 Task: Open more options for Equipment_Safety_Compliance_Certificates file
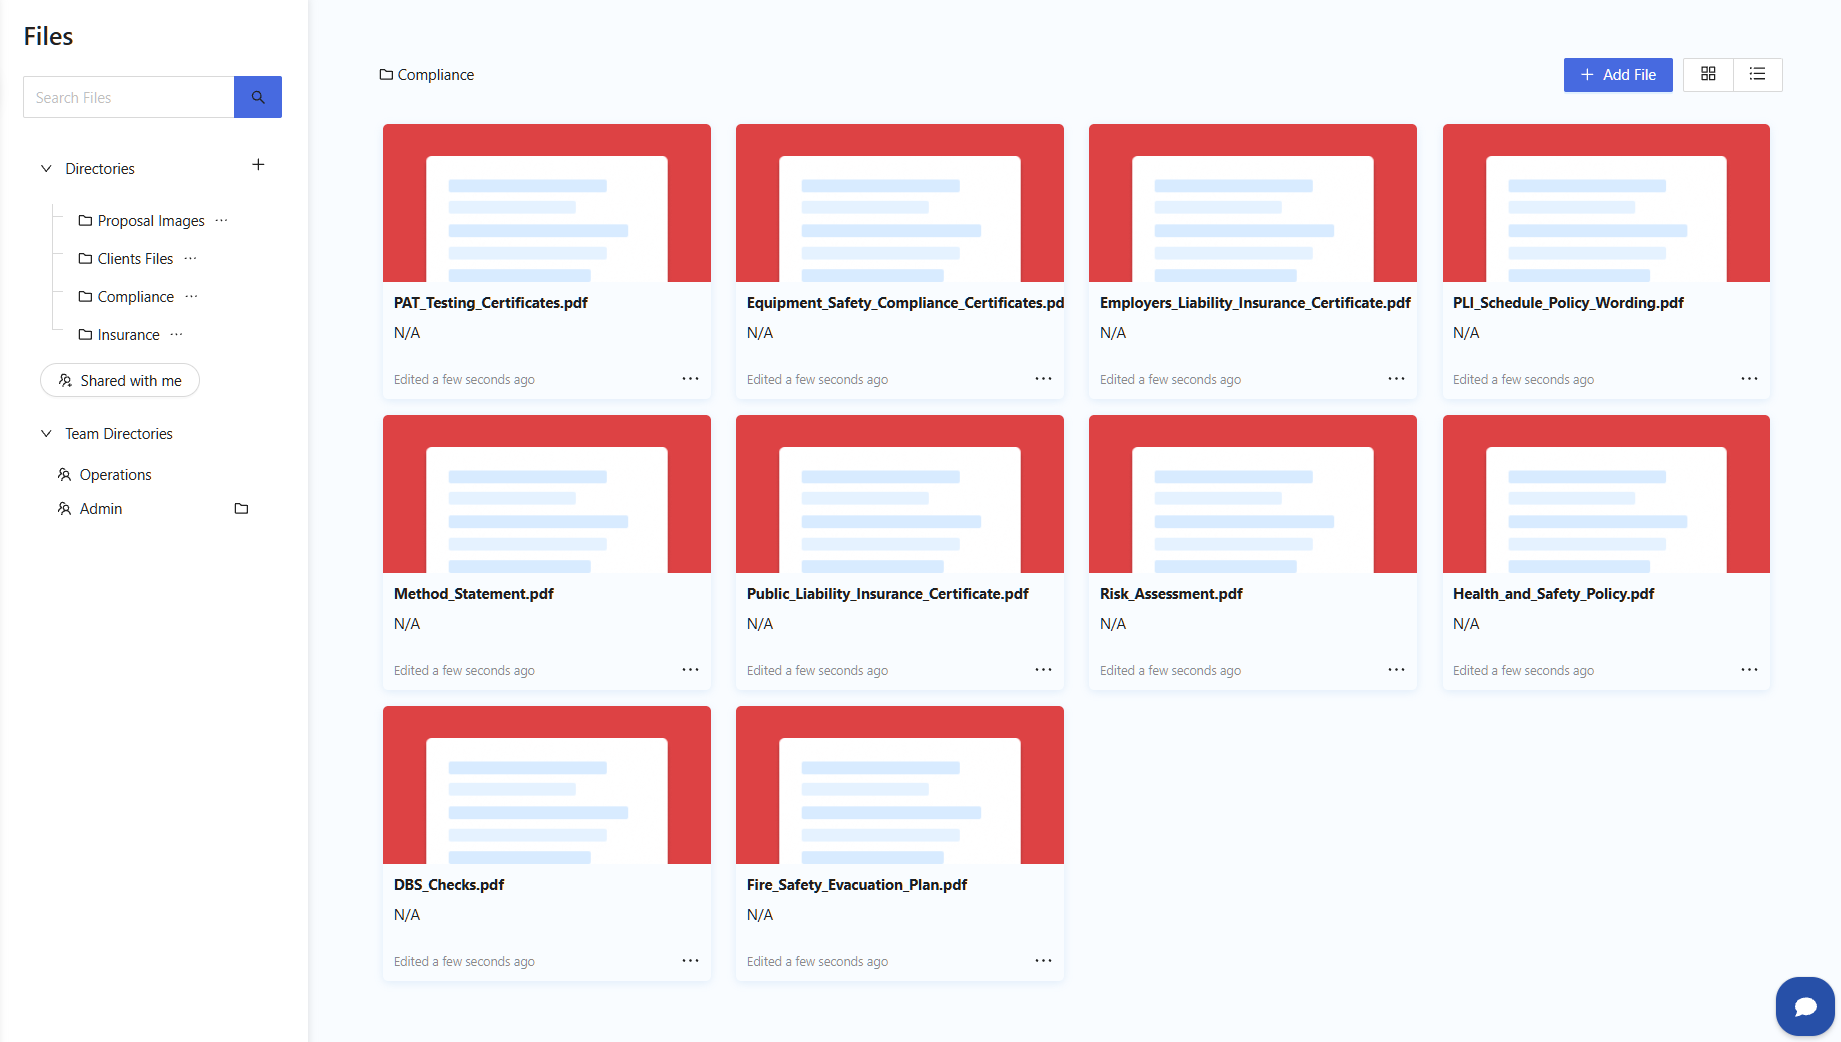pos(1043,379)
